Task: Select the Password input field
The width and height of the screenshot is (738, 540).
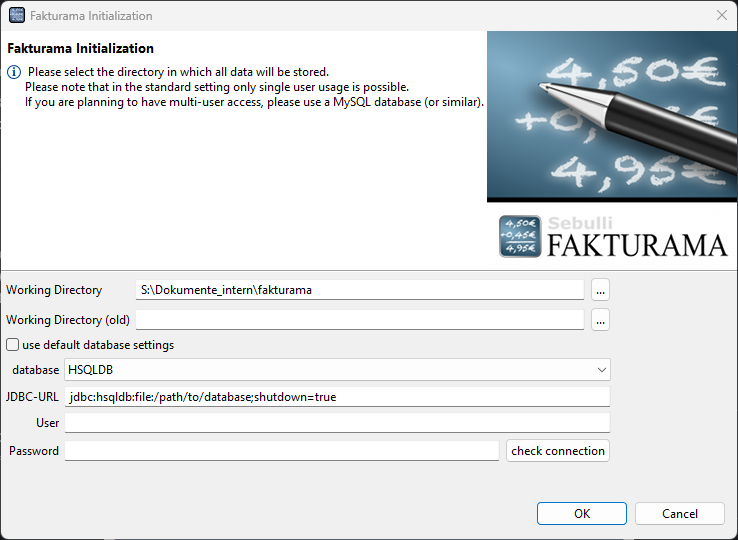Action: click(x=281, y=451)
